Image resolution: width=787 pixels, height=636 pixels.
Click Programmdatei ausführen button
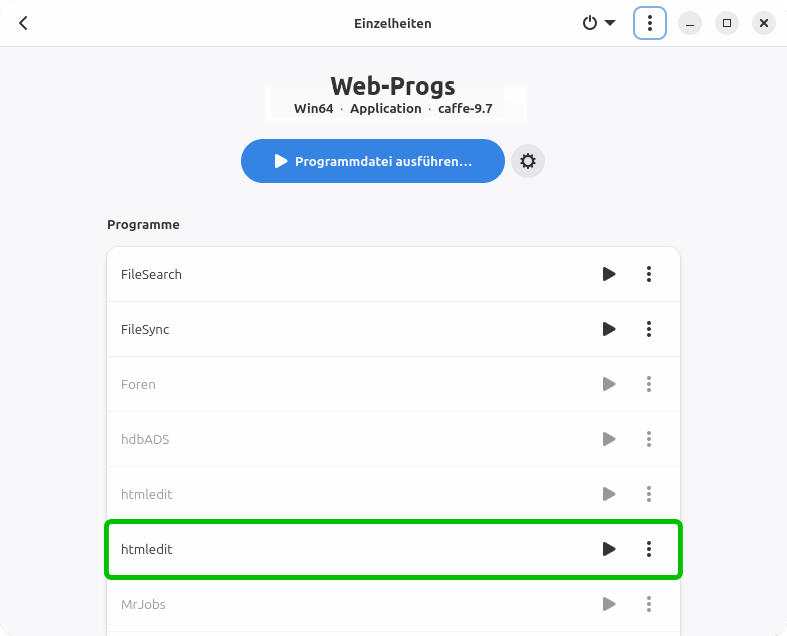(x=372, y=161)
